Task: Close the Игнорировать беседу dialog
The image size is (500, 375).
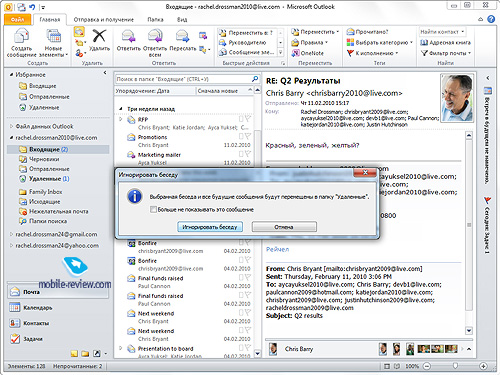Action: (x=365, y=173)
